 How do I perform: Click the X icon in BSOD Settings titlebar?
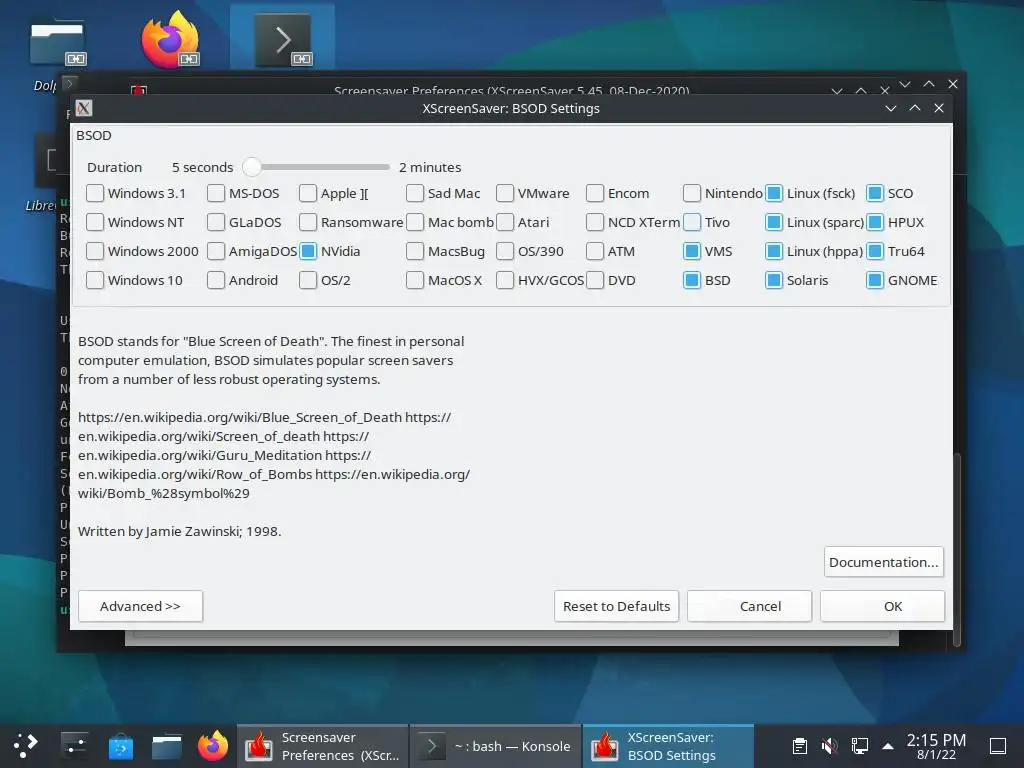pyautogui.click(x=84, y=108)
